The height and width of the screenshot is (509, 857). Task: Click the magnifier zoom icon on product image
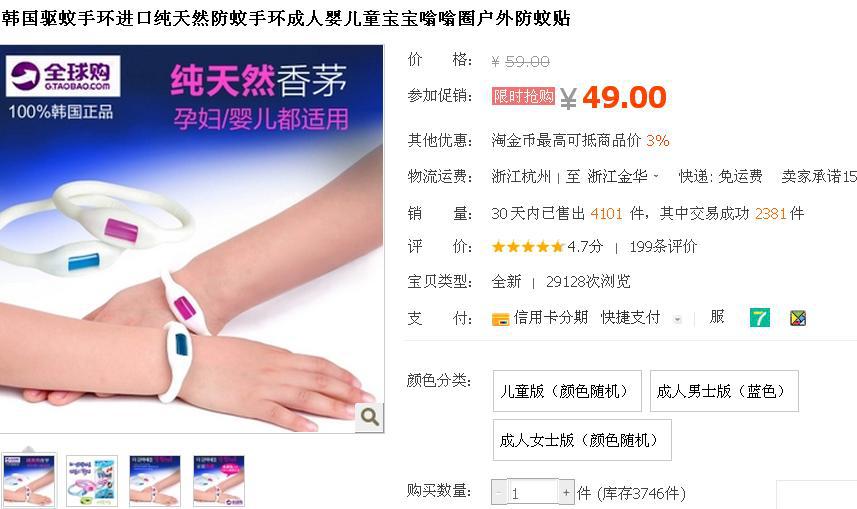pyautogui.click(x=369, y=417)
